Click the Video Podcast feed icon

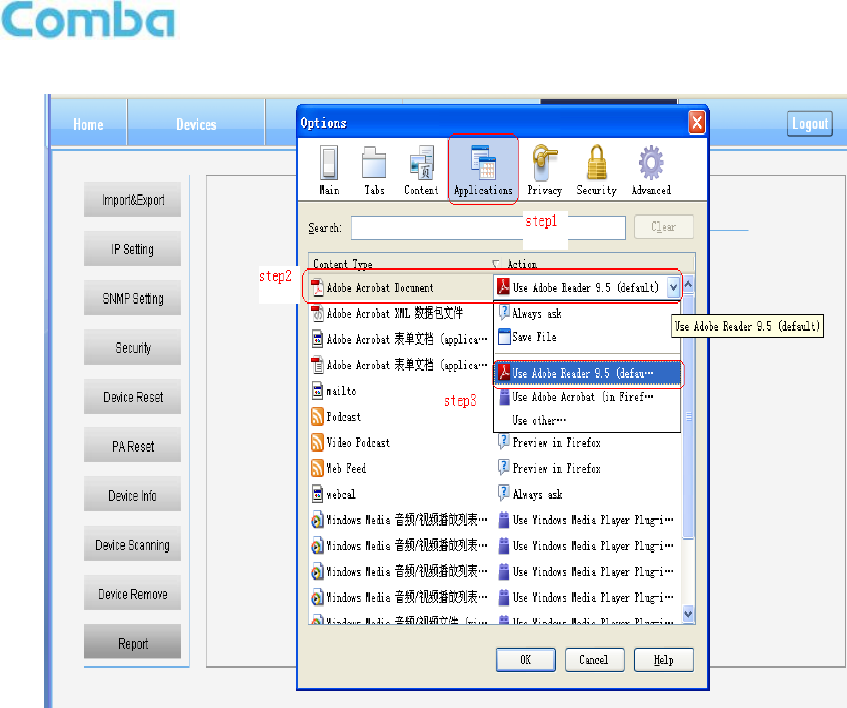point(318,442)
